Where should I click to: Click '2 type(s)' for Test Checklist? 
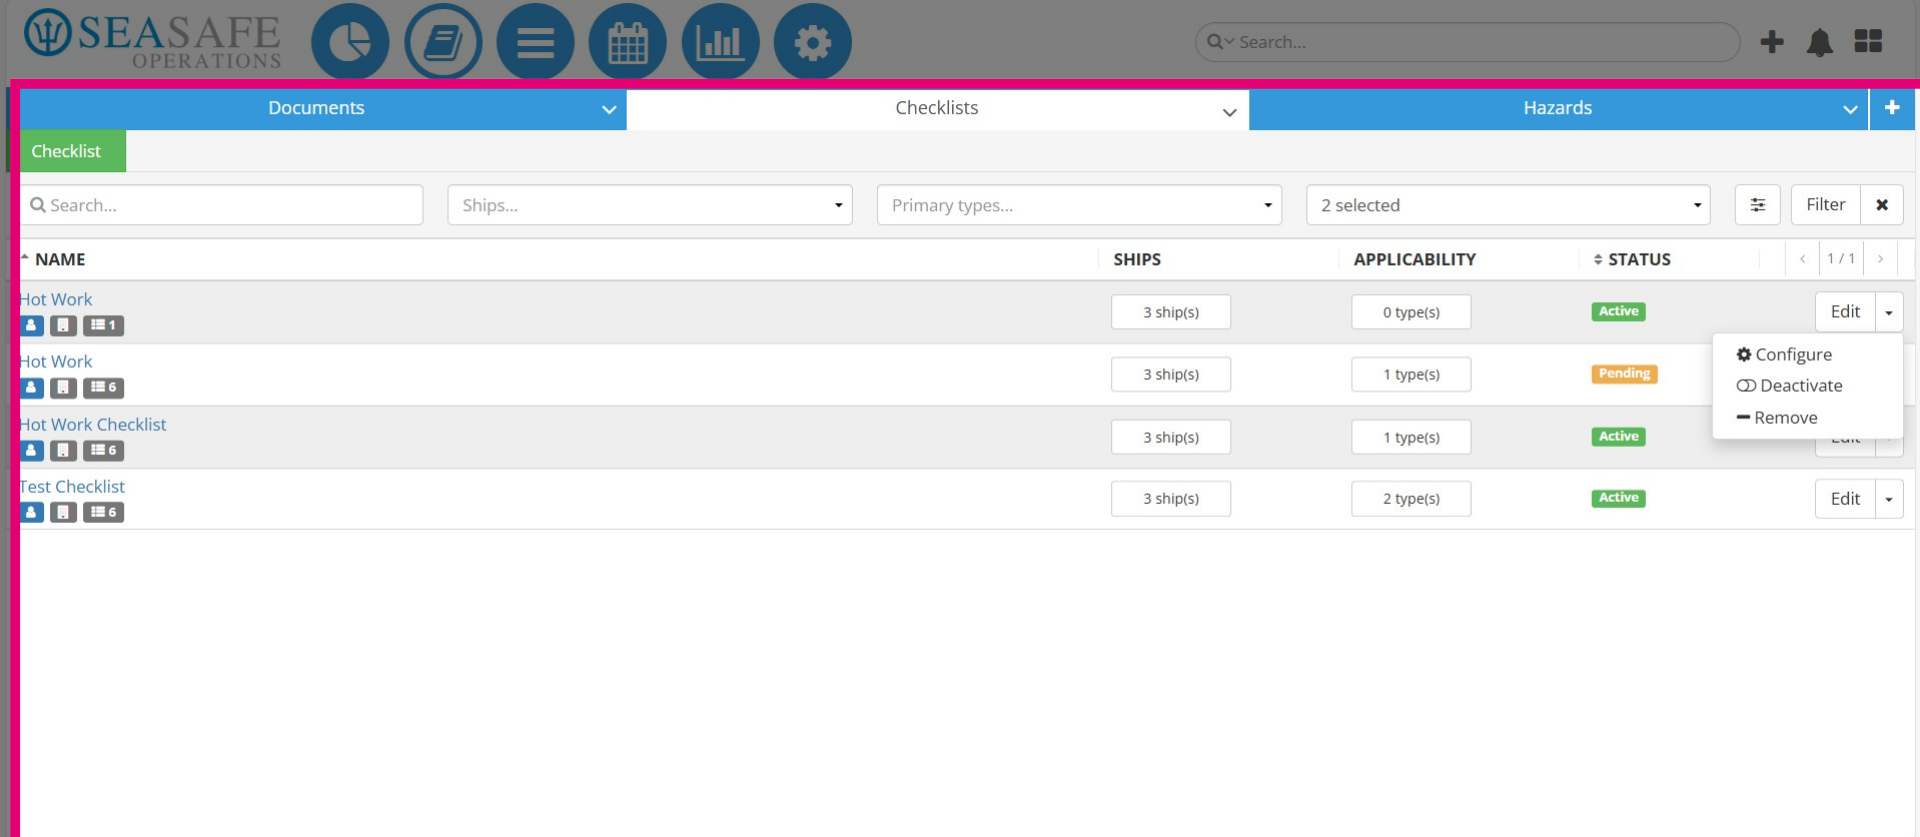pos(1411,499)
